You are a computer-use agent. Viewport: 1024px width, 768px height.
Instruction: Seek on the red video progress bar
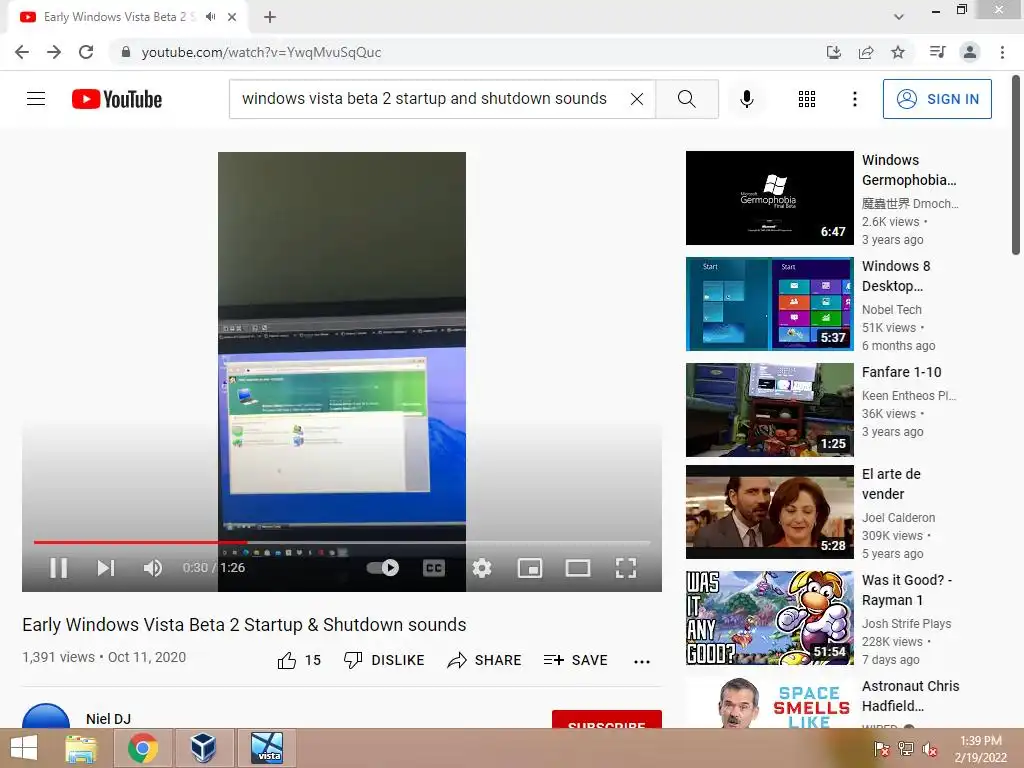[x=342, y=542]
